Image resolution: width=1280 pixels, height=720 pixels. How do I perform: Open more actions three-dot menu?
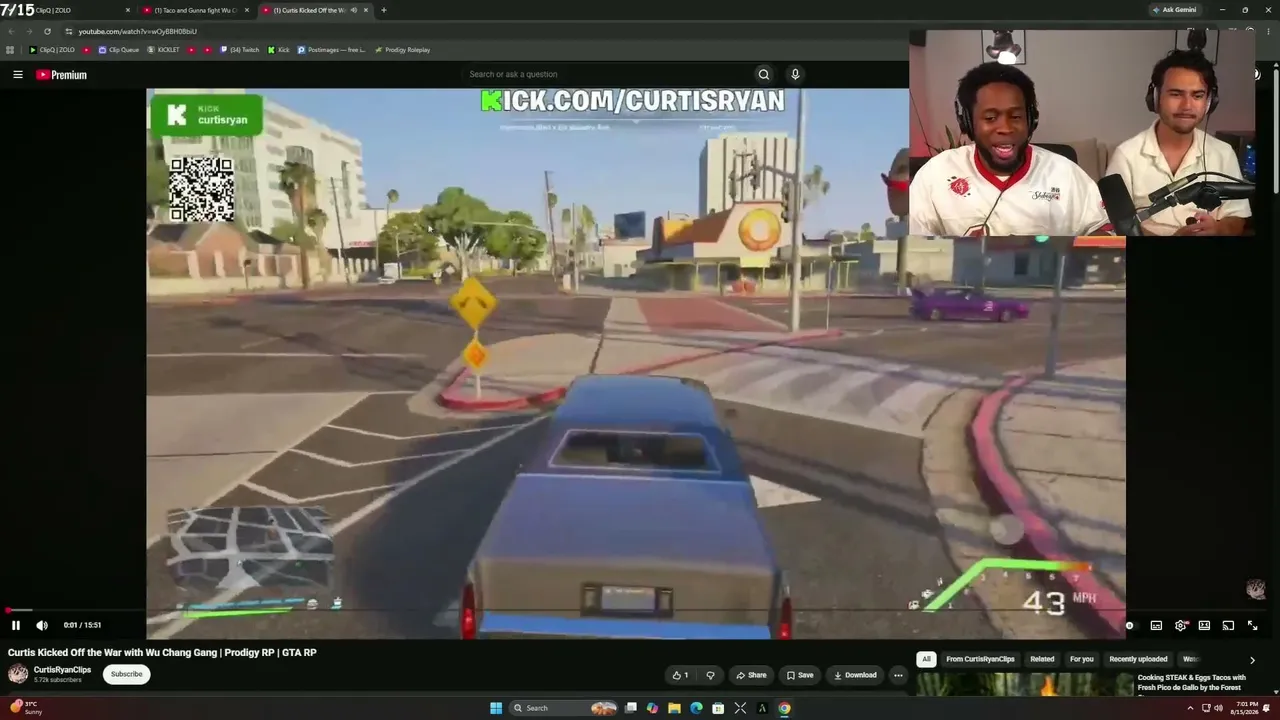click(x=898, y=675)
